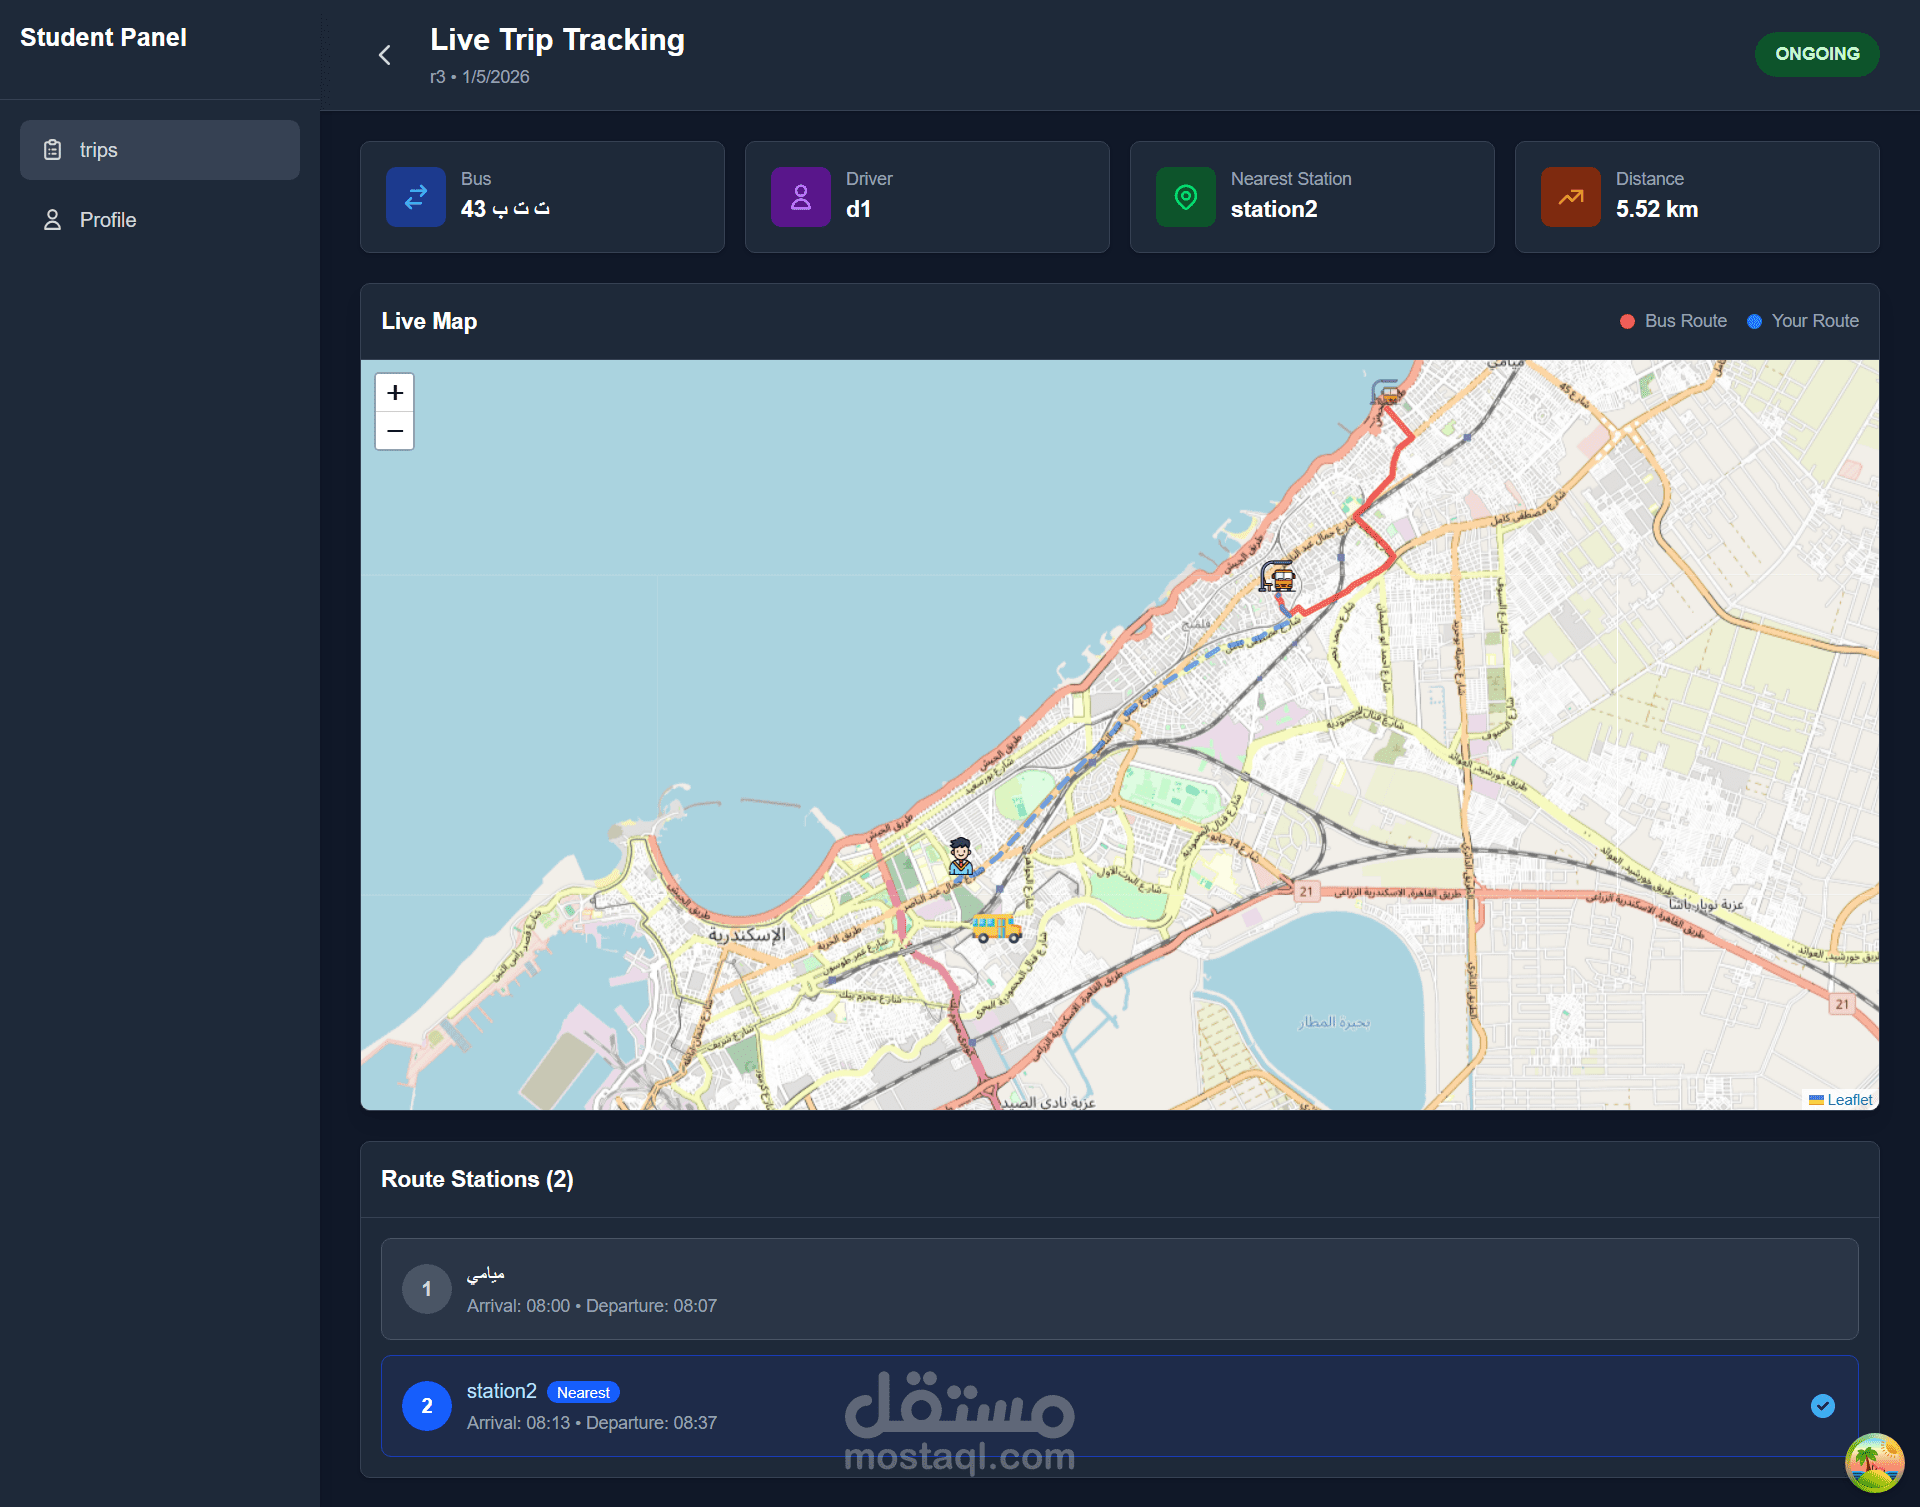Click the purple driver person icon
1920x1507 pixels.
(x=801, y=197)
